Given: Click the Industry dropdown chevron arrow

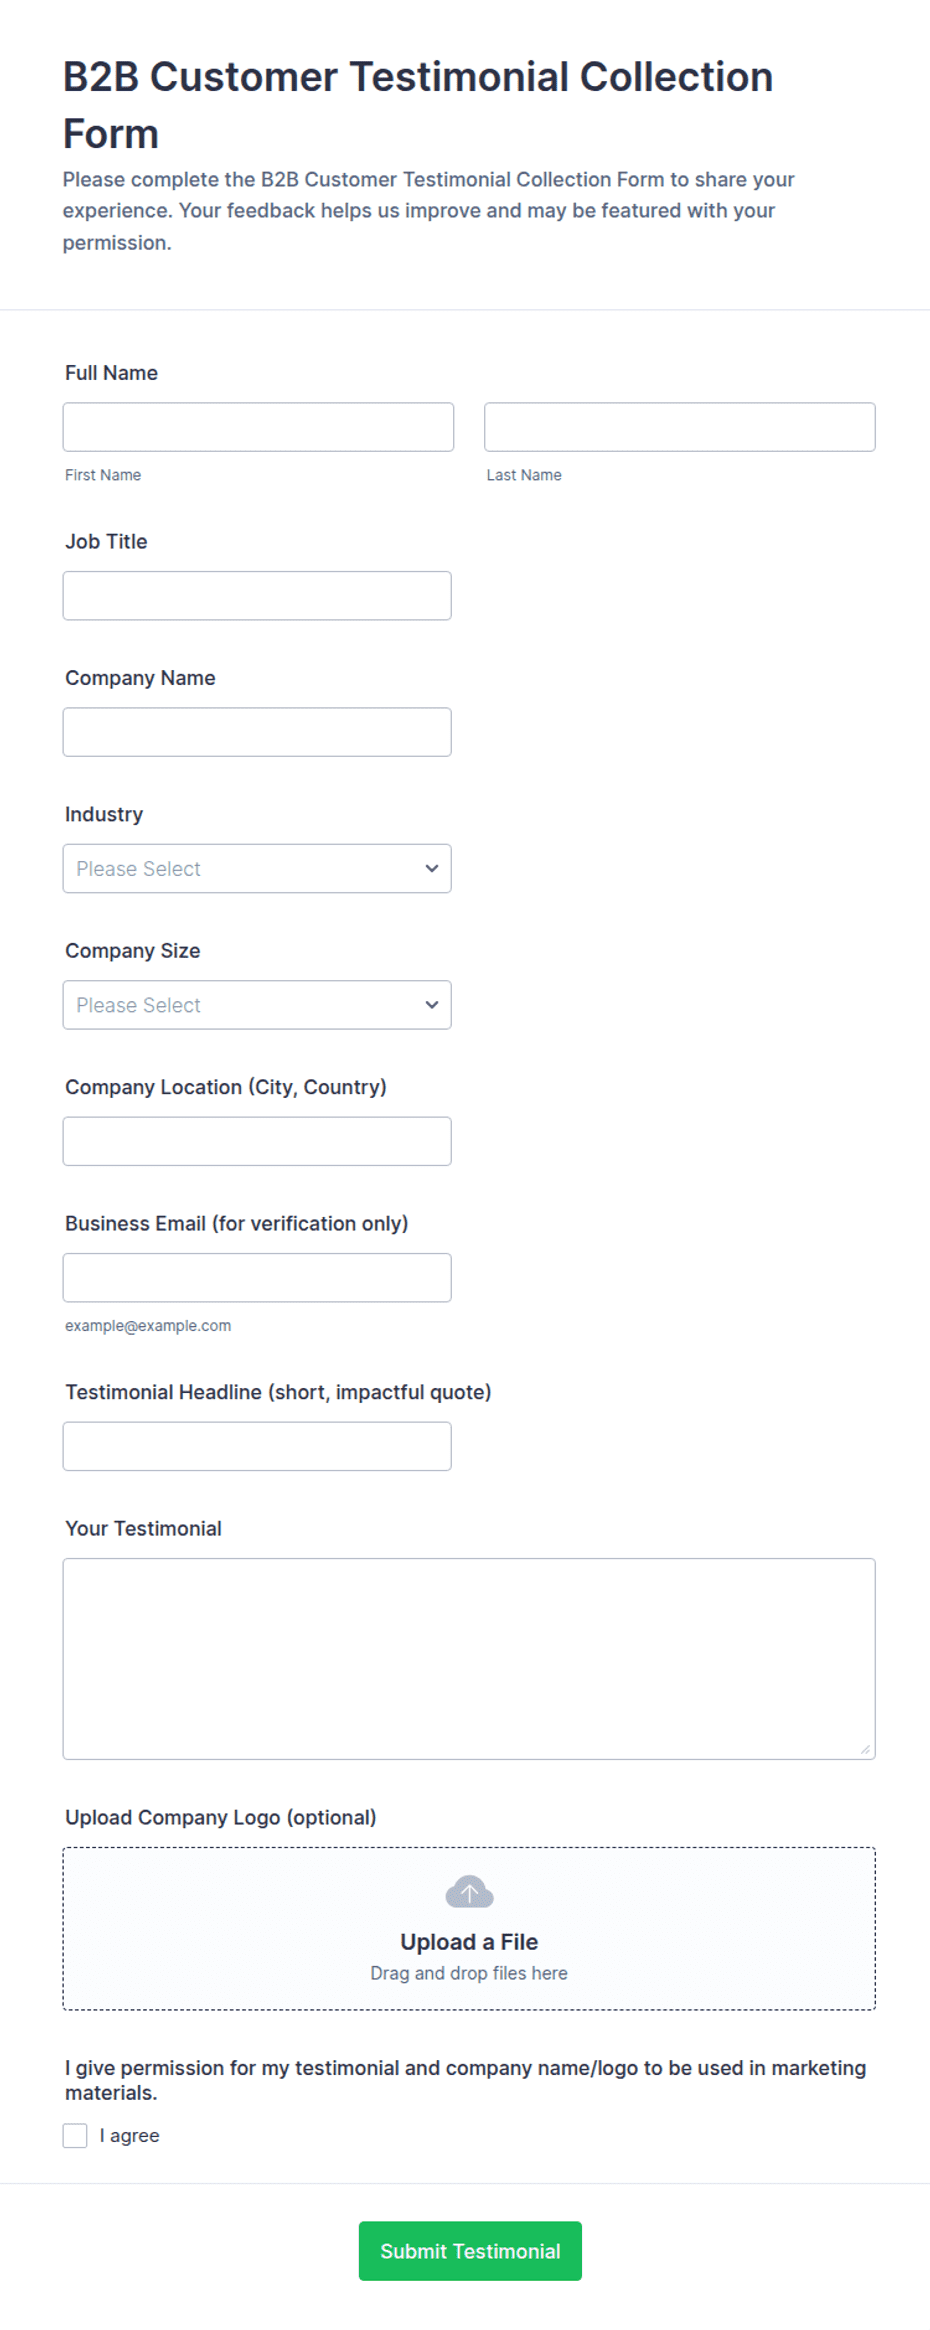Looking at the screenshot, I should point(431,868).
